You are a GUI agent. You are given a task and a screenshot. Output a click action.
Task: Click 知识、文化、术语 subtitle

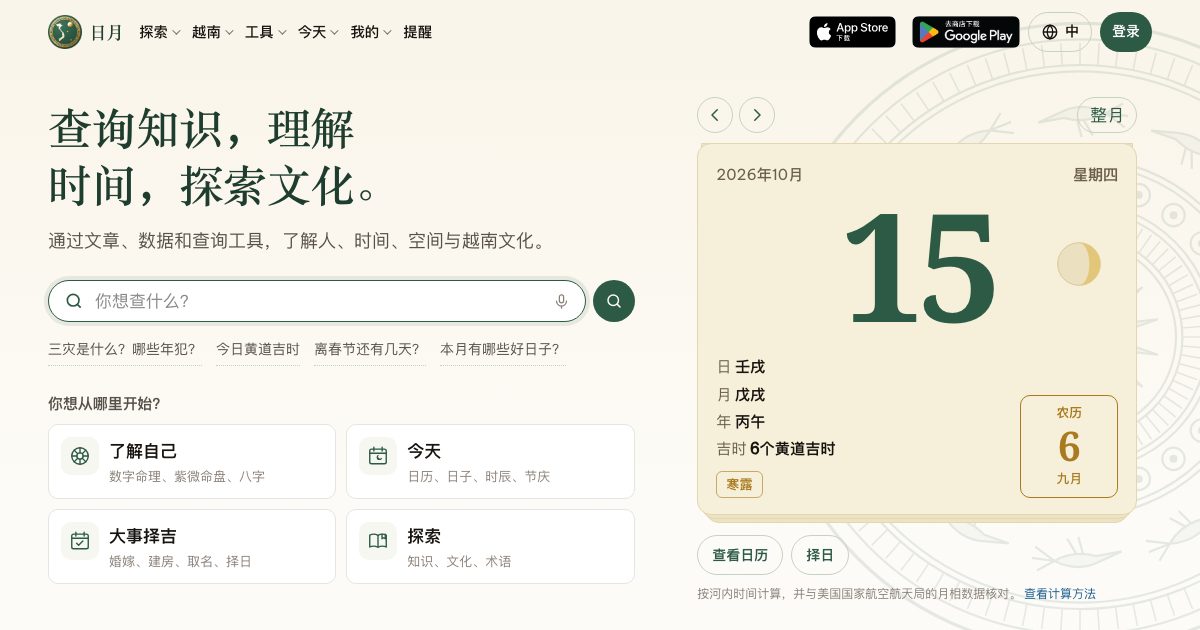point(459,562)
